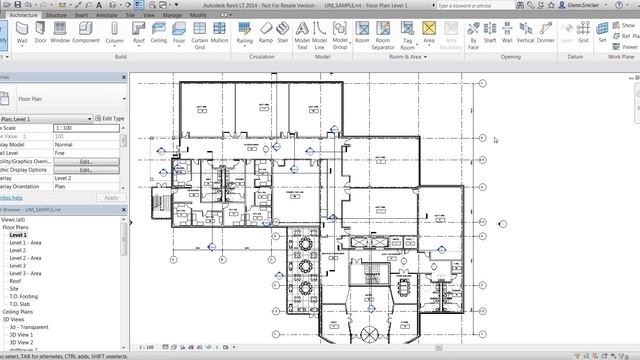
Task: Select the Room tool
Action: pos(362,33)
